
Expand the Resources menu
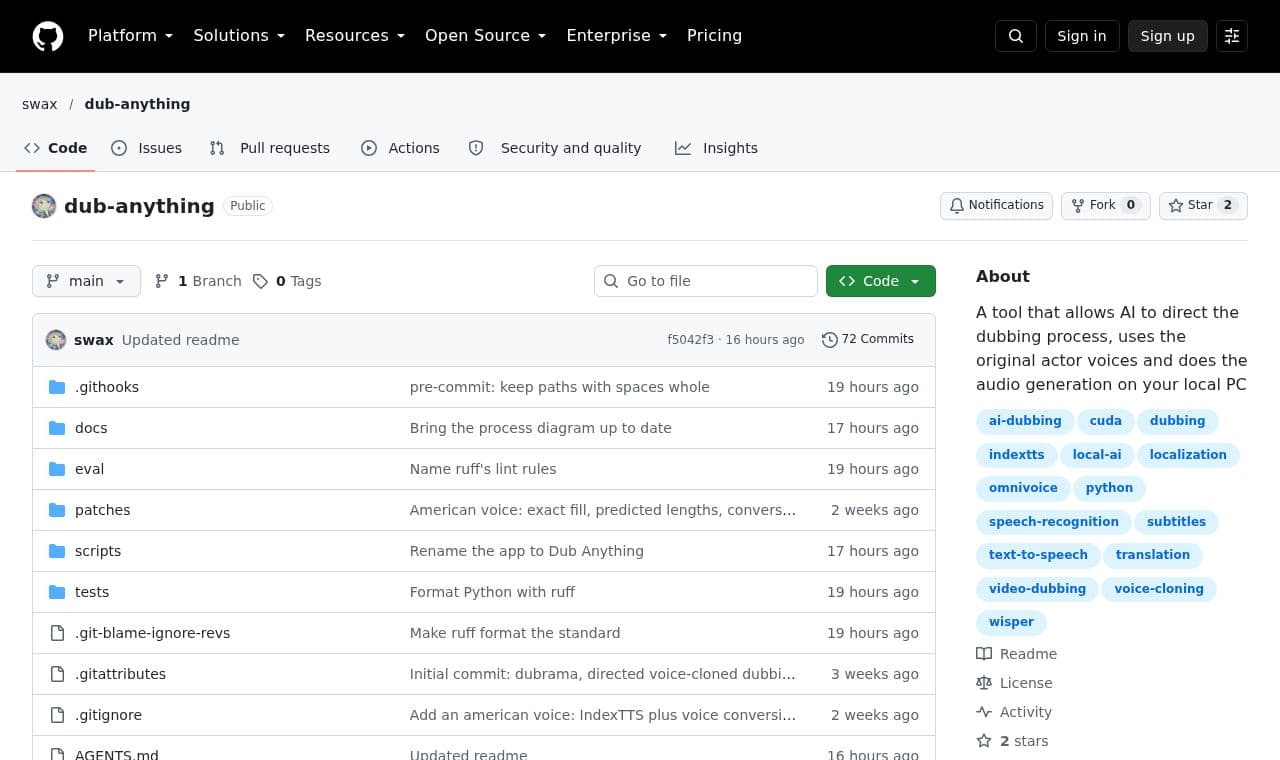[355, 36]
